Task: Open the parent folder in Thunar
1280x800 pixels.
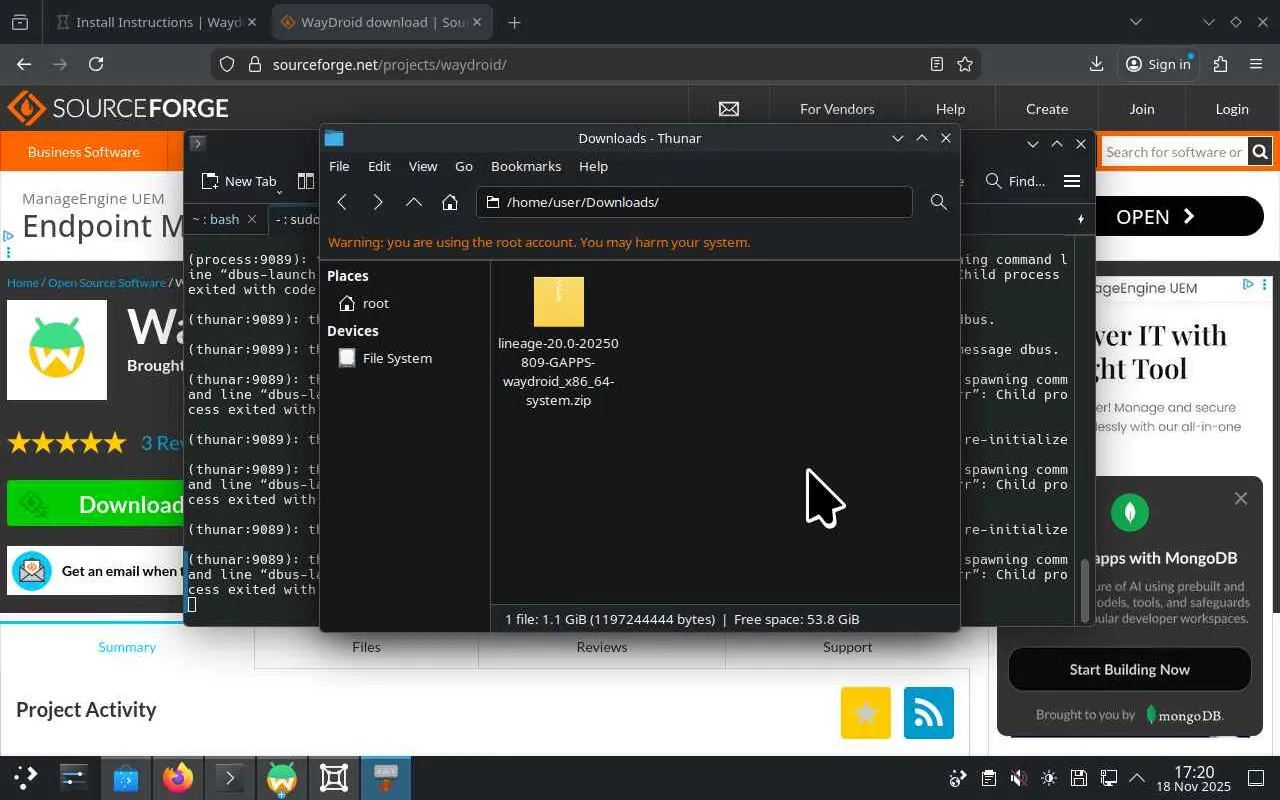Action: pos(414,202)
